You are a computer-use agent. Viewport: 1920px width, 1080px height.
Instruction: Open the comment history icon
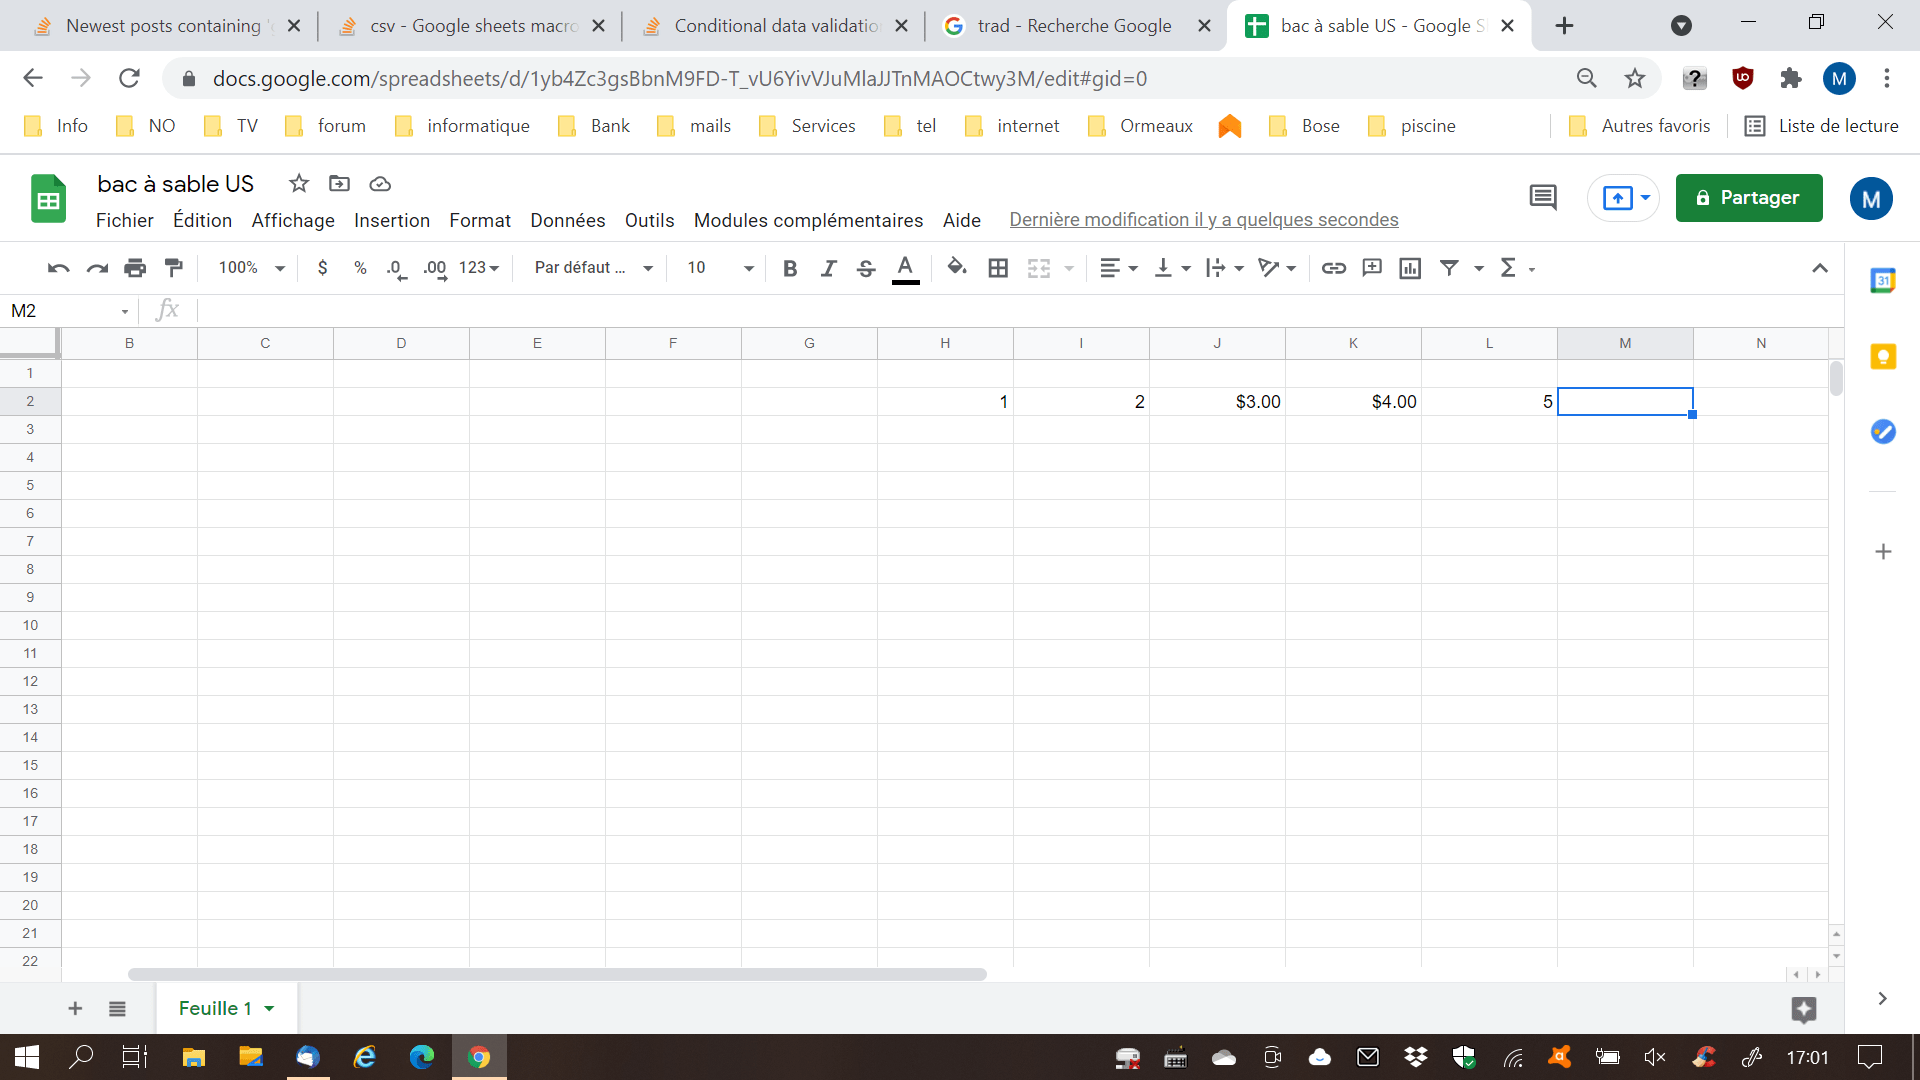click(x=1543, y=198)
